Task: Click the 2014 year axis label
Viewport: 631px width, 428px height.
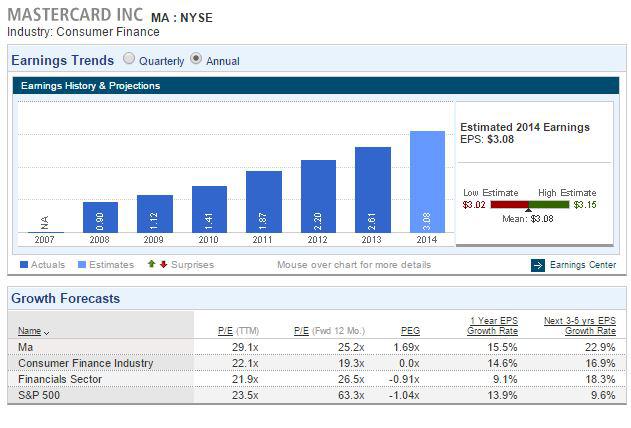Action: pos(427,240)
